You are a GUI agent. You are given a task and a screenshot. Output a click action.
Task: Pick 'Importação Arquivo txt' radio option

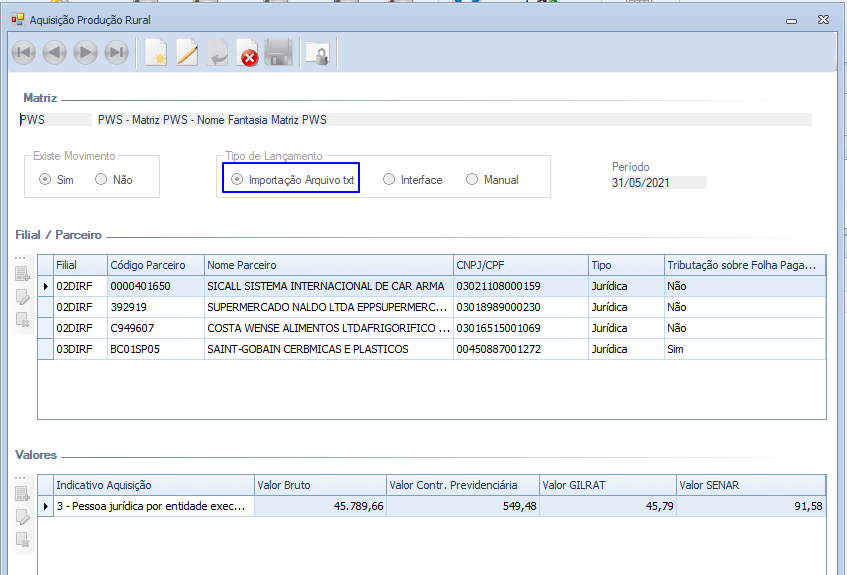(237, 180)
